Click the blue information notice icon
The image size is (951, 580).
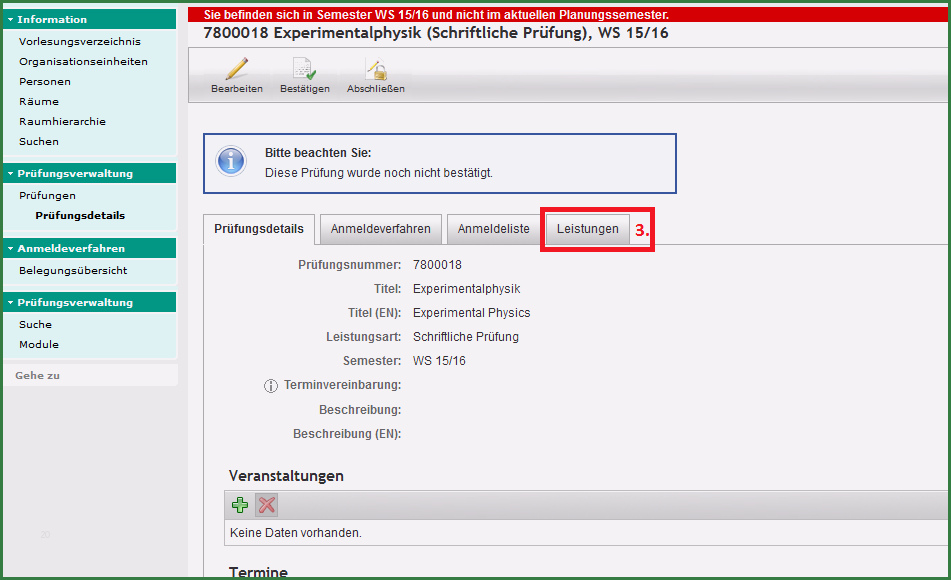coord(232,161)
